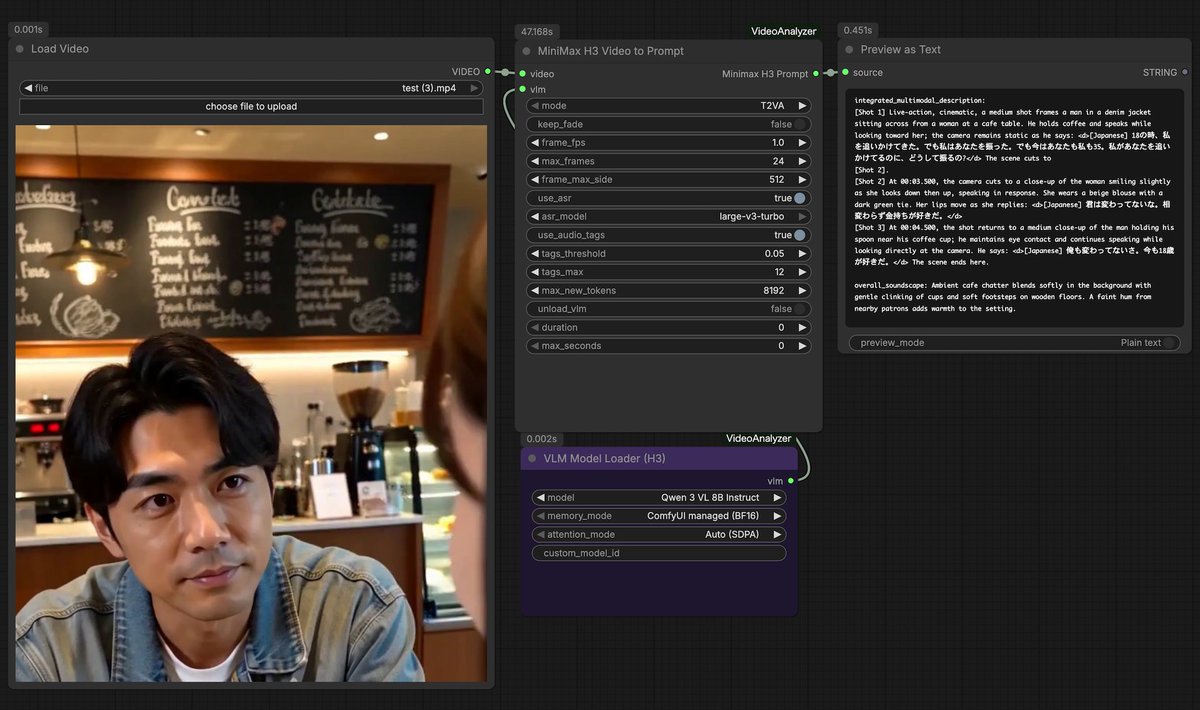
Task: Increase tags_max with right arrow
Action: [x=802, y=272]
